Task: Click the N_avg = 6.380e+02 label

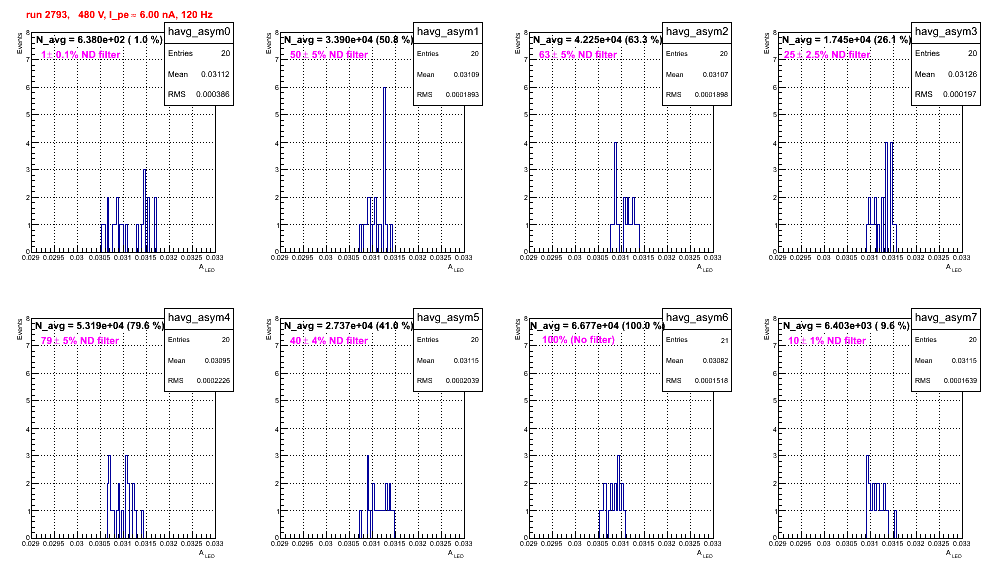Action: coord(99,40)
